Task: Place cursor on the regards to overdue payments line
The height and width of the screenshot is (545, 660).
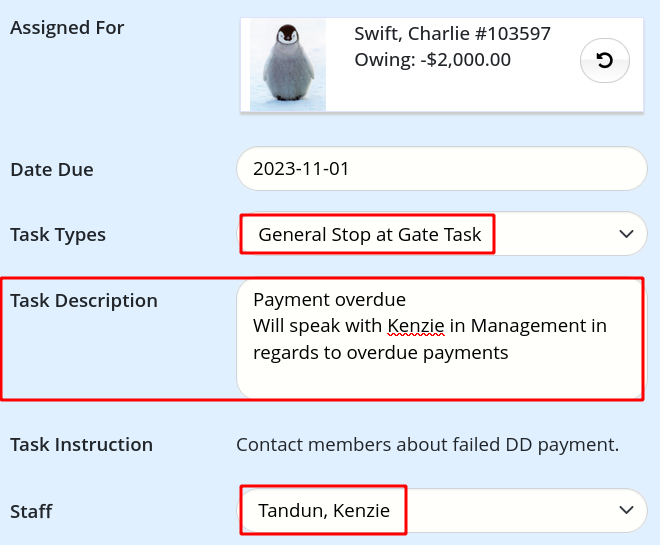Action: tap(381, 353)
